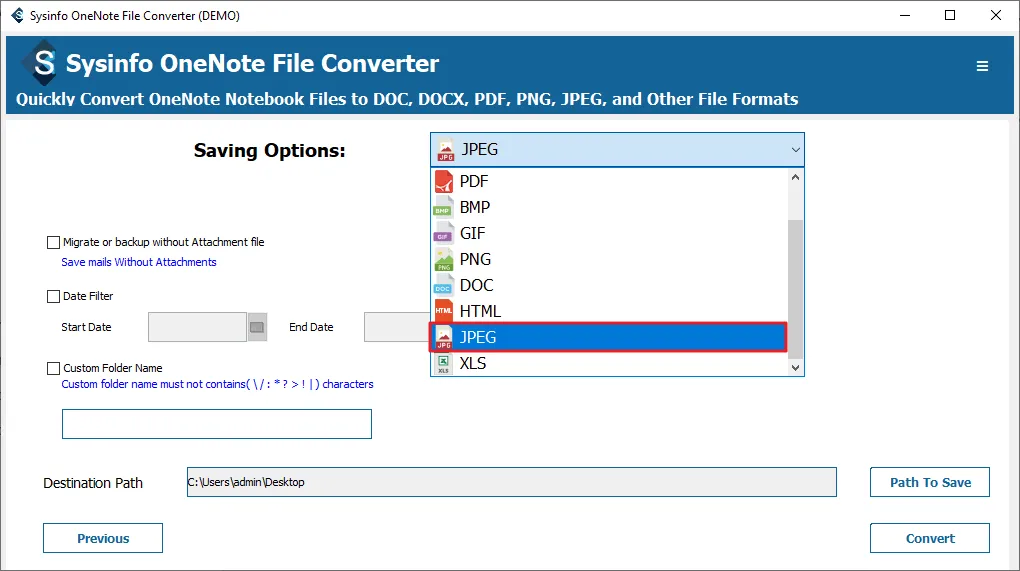This screenshot has height=571, width=1020.
Task: Open the Start Date calendar picker
Action: click(258, 327)
